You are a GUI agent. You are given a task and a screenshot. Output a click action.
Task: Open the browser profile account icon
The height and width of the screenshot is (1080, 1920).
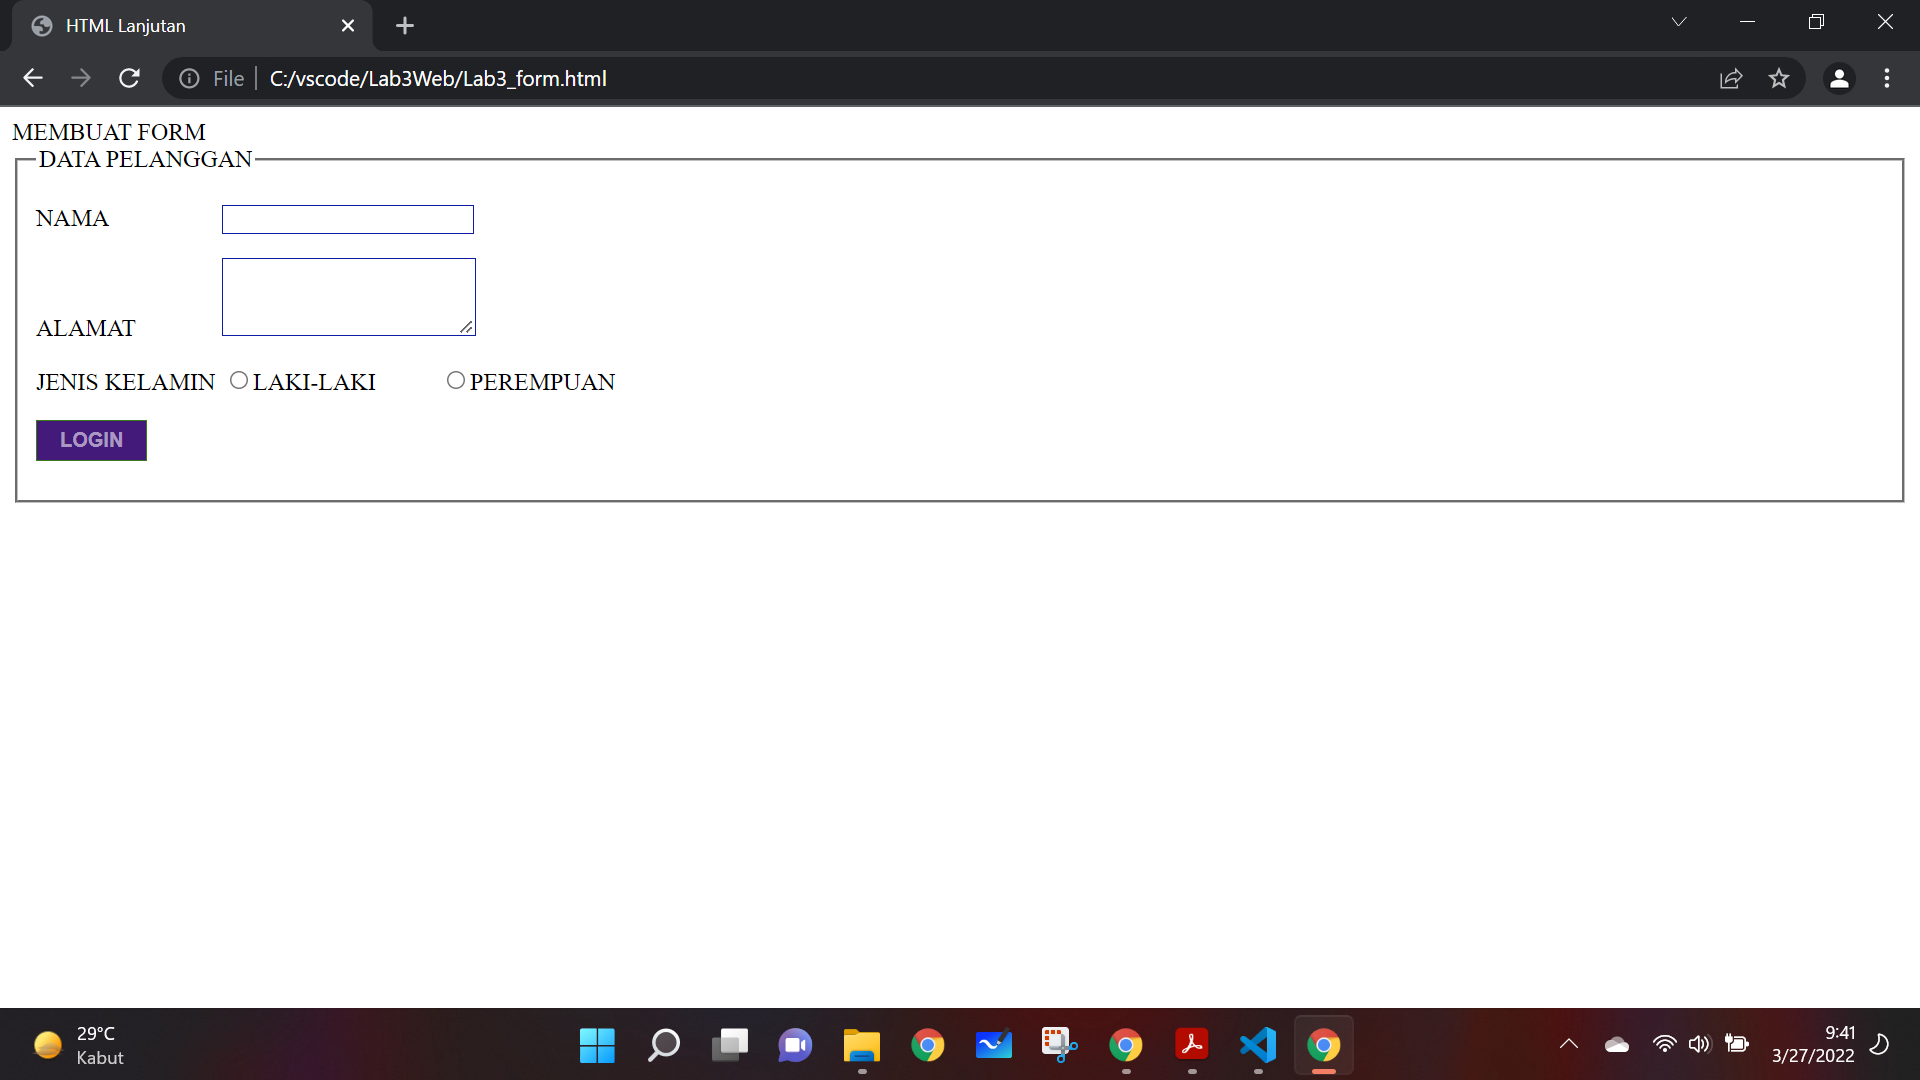point(1840,78)
